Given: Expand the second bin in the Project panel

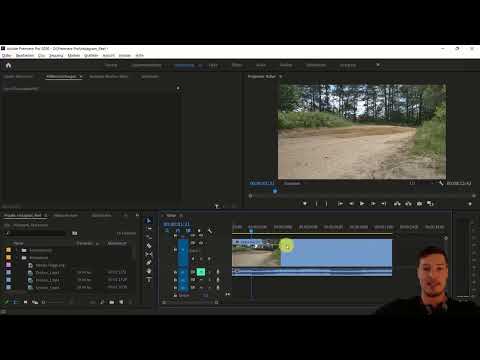Looking at the screenshot, I should [x=17, y=258].
